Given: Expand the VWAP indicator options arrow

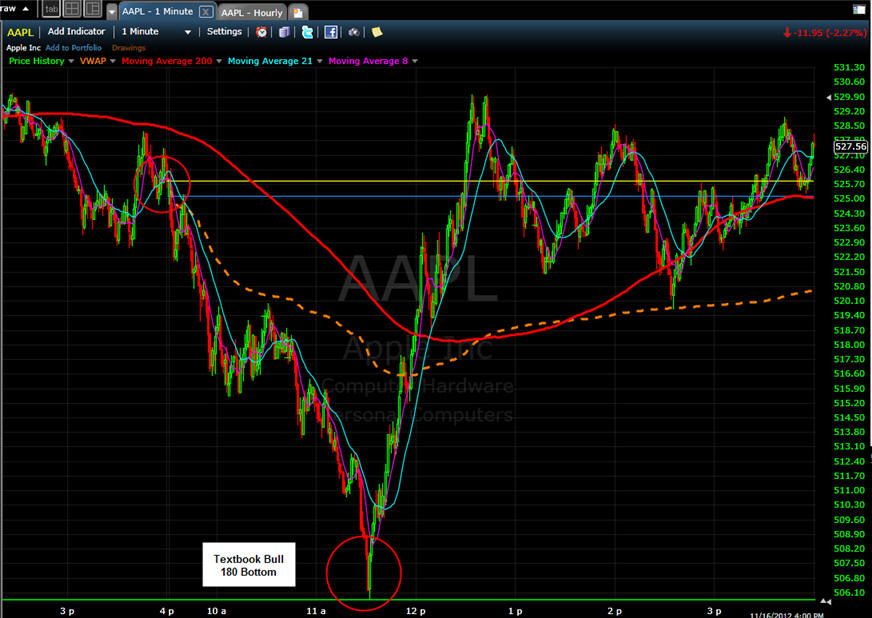Looking at the screenshot, I should [x=111, y=61].
